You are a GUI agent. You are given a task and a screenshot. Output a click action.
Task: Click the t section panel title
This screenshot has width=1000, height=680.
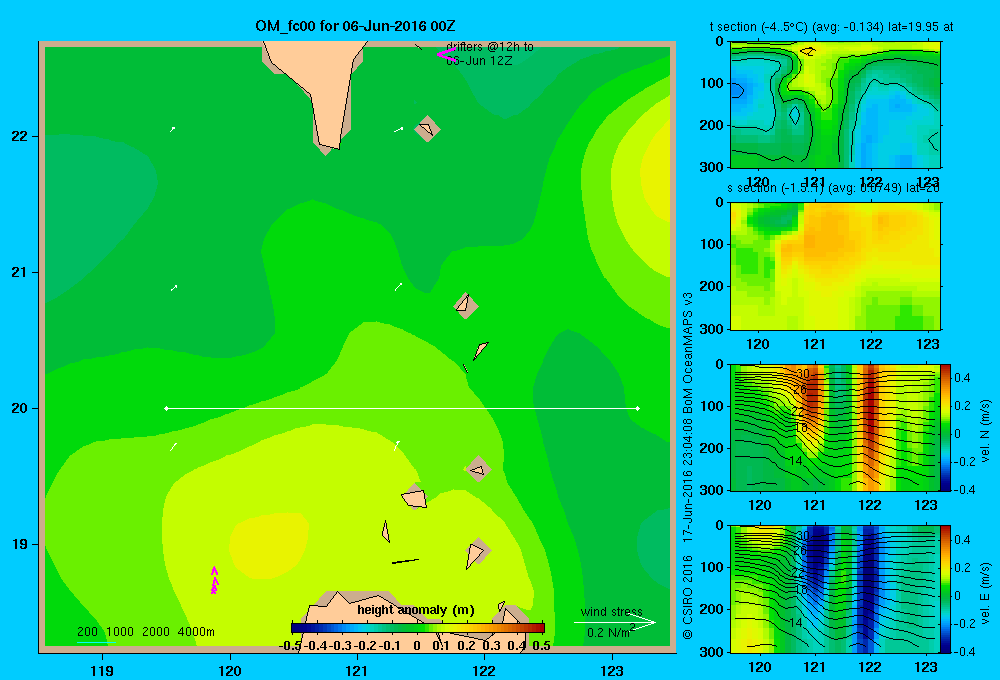click(x=832, y=27)
